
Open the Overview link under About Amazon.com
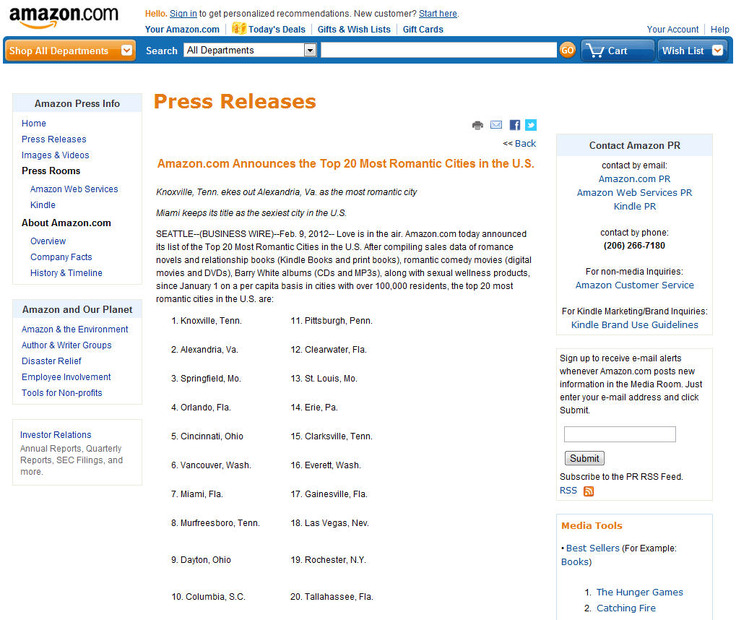pos(48,241)
